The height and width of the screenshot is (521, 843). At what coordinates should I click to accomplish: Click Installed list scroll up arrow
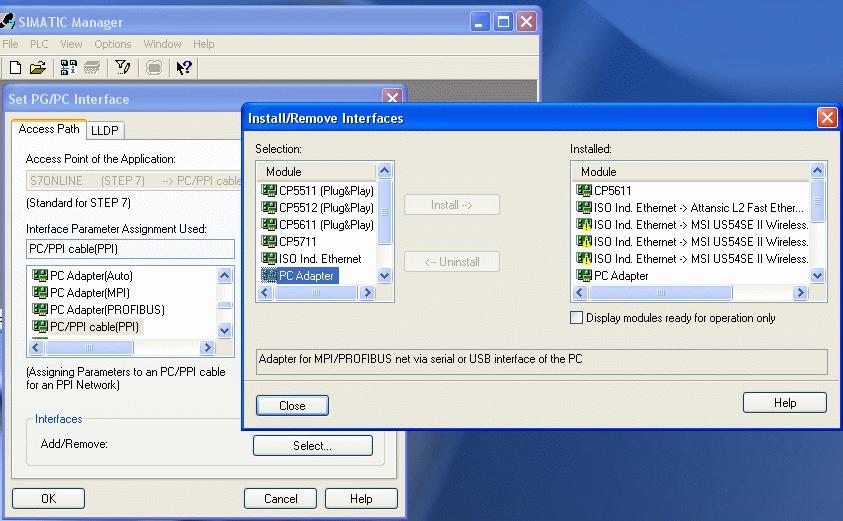tap(817, 171)
